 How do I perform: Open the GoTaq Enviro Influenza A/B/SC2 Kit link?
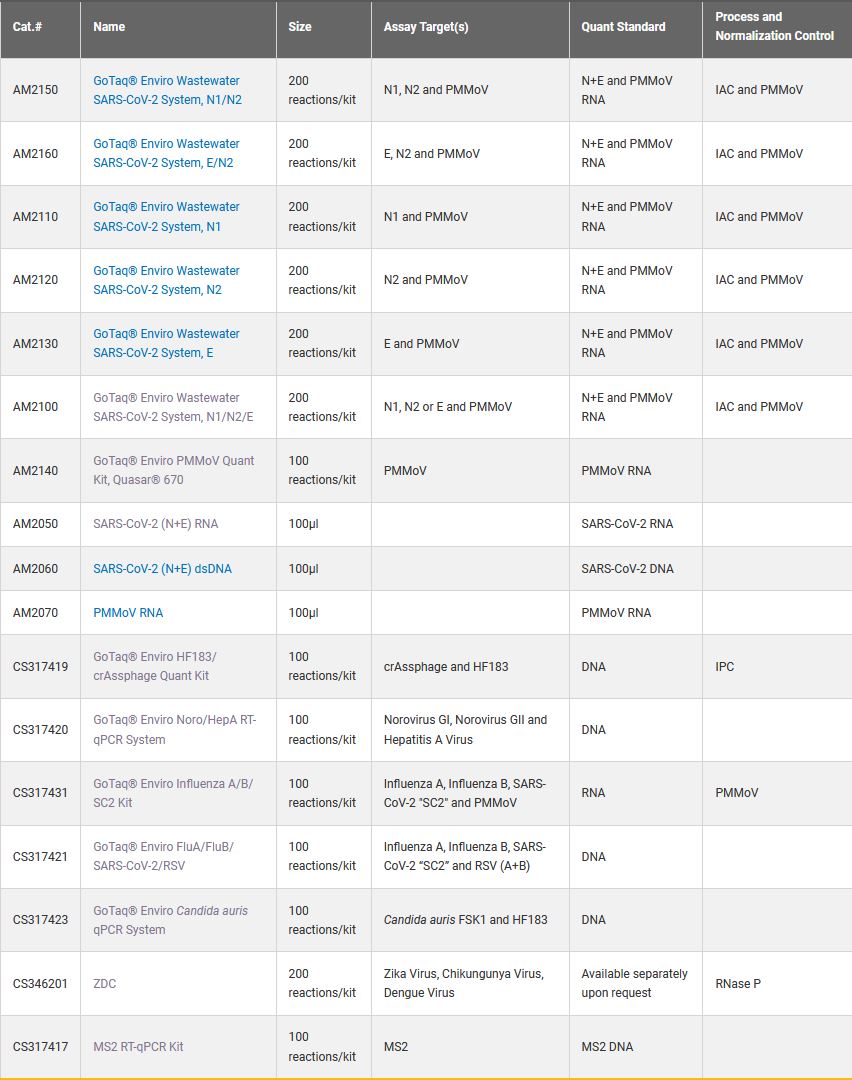coord(172,793)
